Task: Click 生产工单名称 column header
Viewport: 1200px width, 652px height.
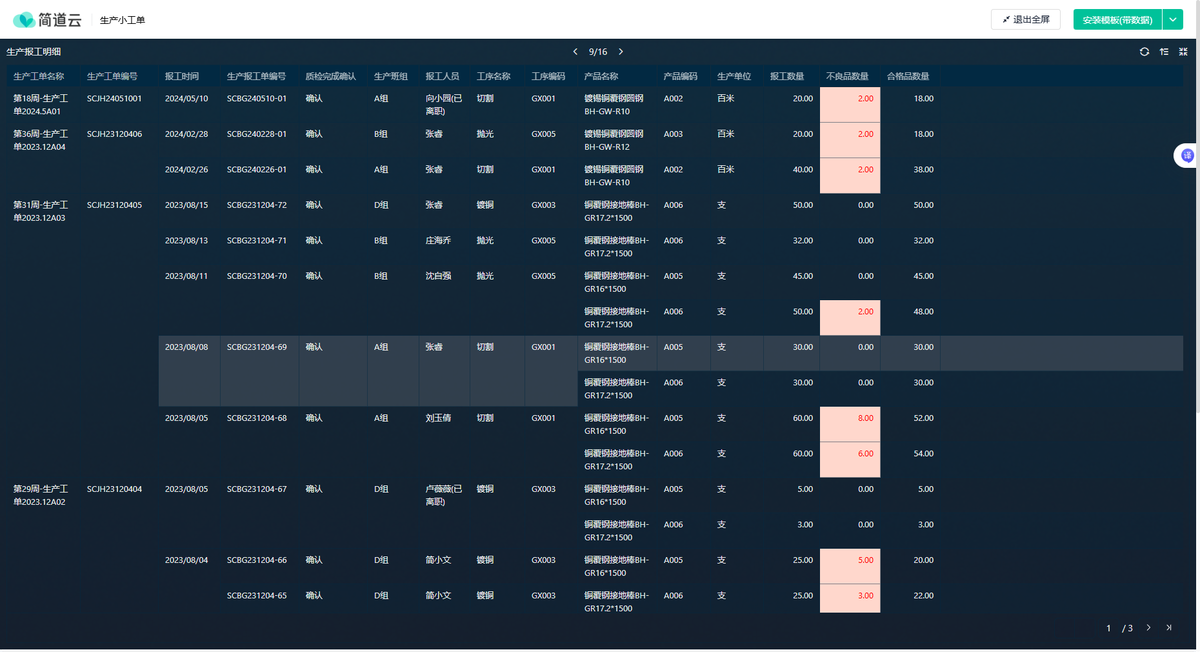Action: point(39,76)
